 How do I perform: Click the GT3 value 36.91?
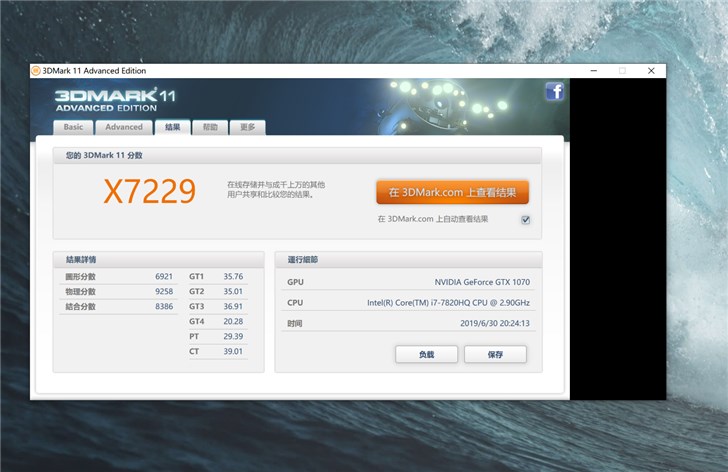[233, 306]
